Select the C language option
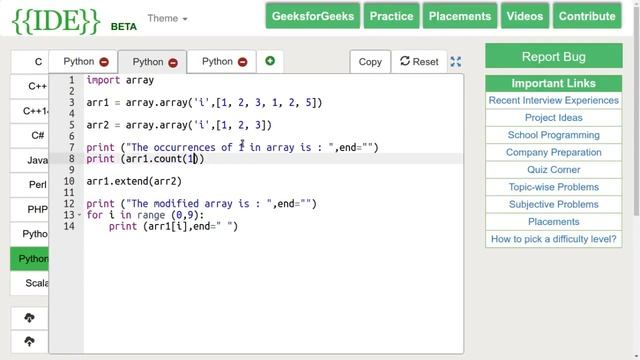 click(29, 62)
